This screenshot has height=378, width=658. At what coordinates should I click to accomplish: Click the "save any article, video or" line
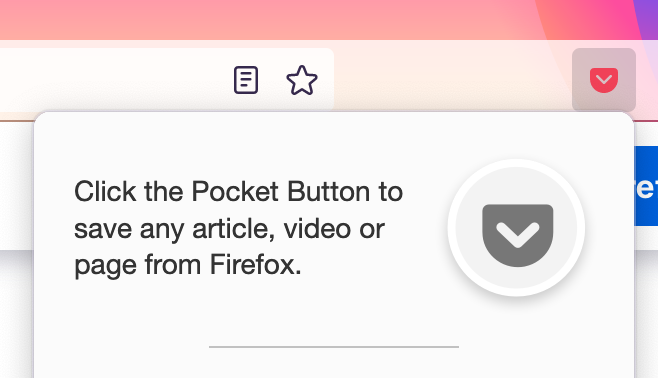pyautogui.click(x=229, y=229)
